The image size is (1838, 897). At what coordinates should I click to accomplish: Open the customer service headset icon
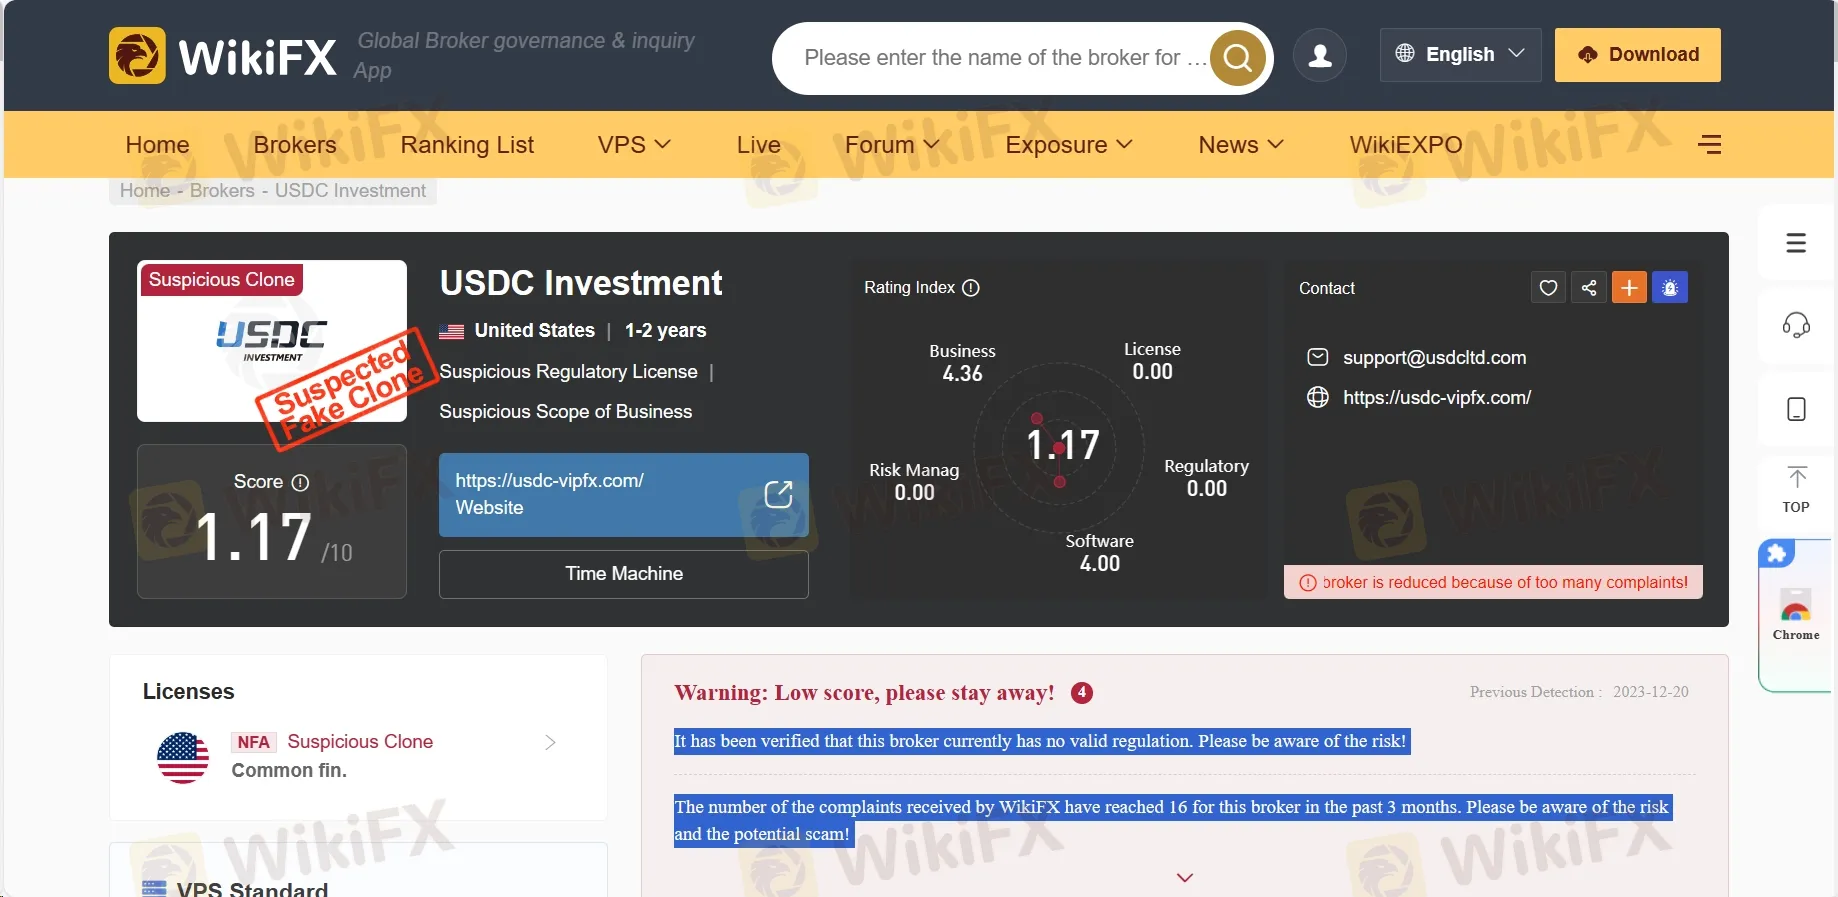coord(1796,325)
